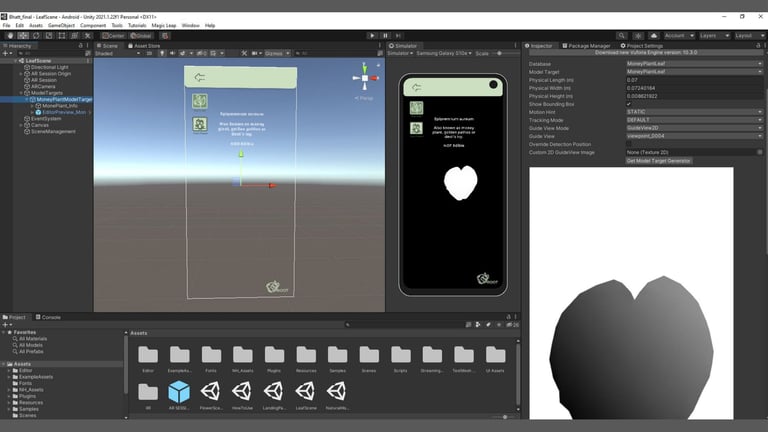The width and height of the screenshot is (768, 432).
Task: Open the search icon in the top toolbar
Action: 621,36
